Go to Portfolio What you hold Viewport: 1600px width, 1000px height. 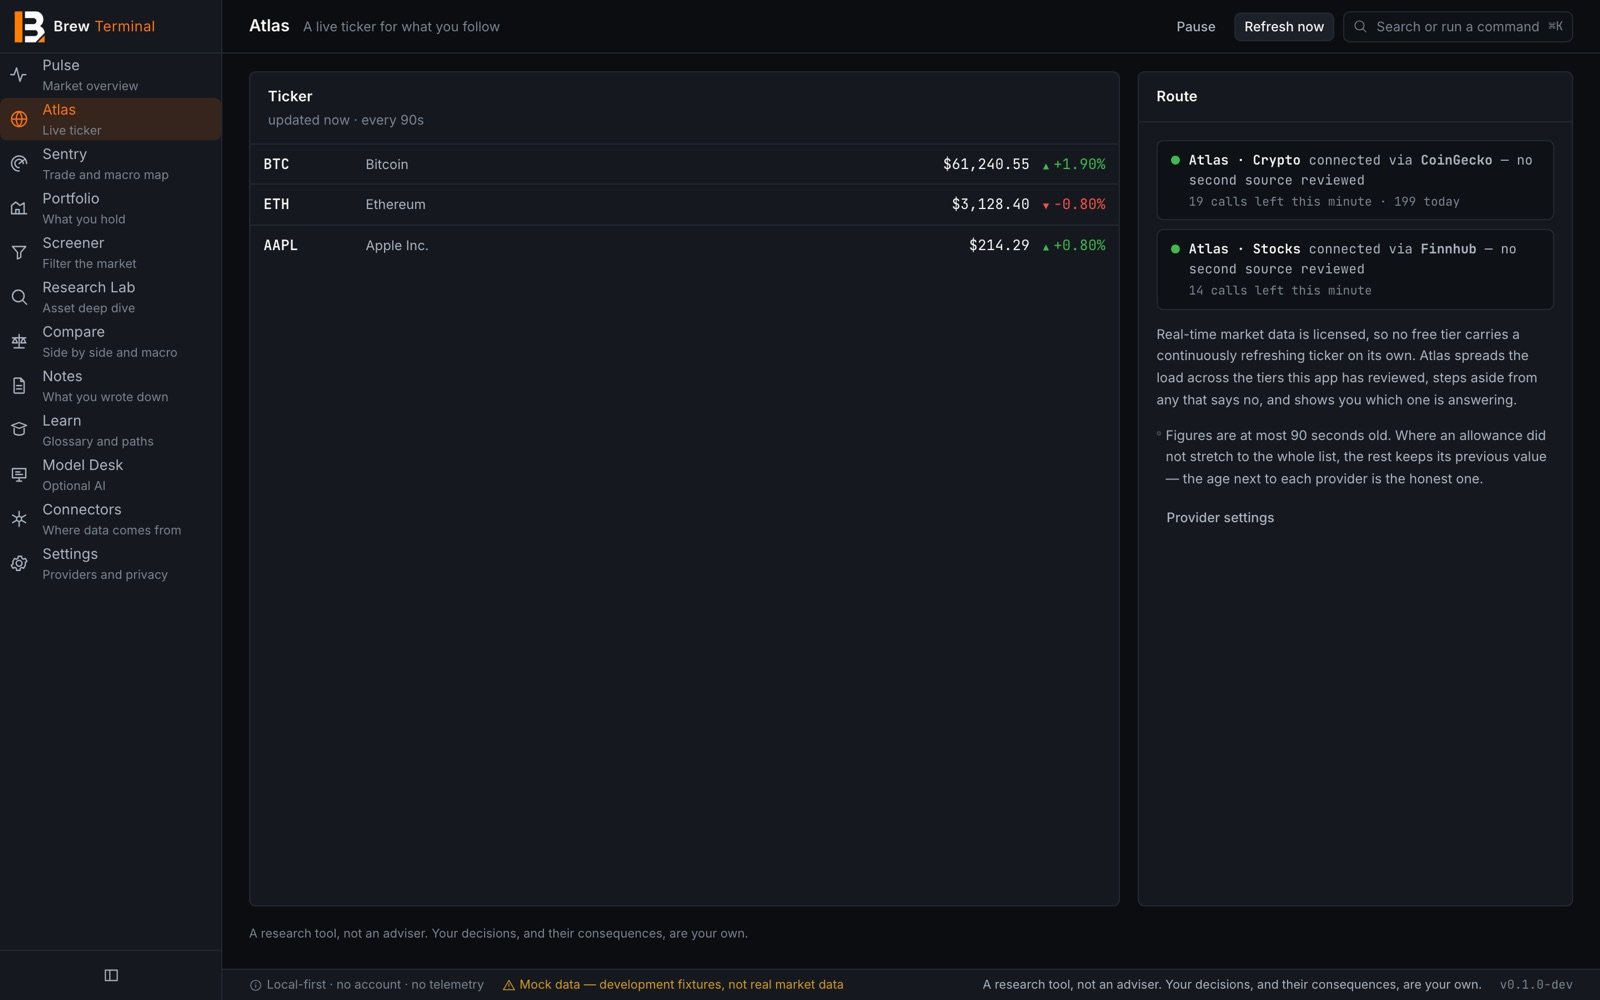(x=110, y=208)
